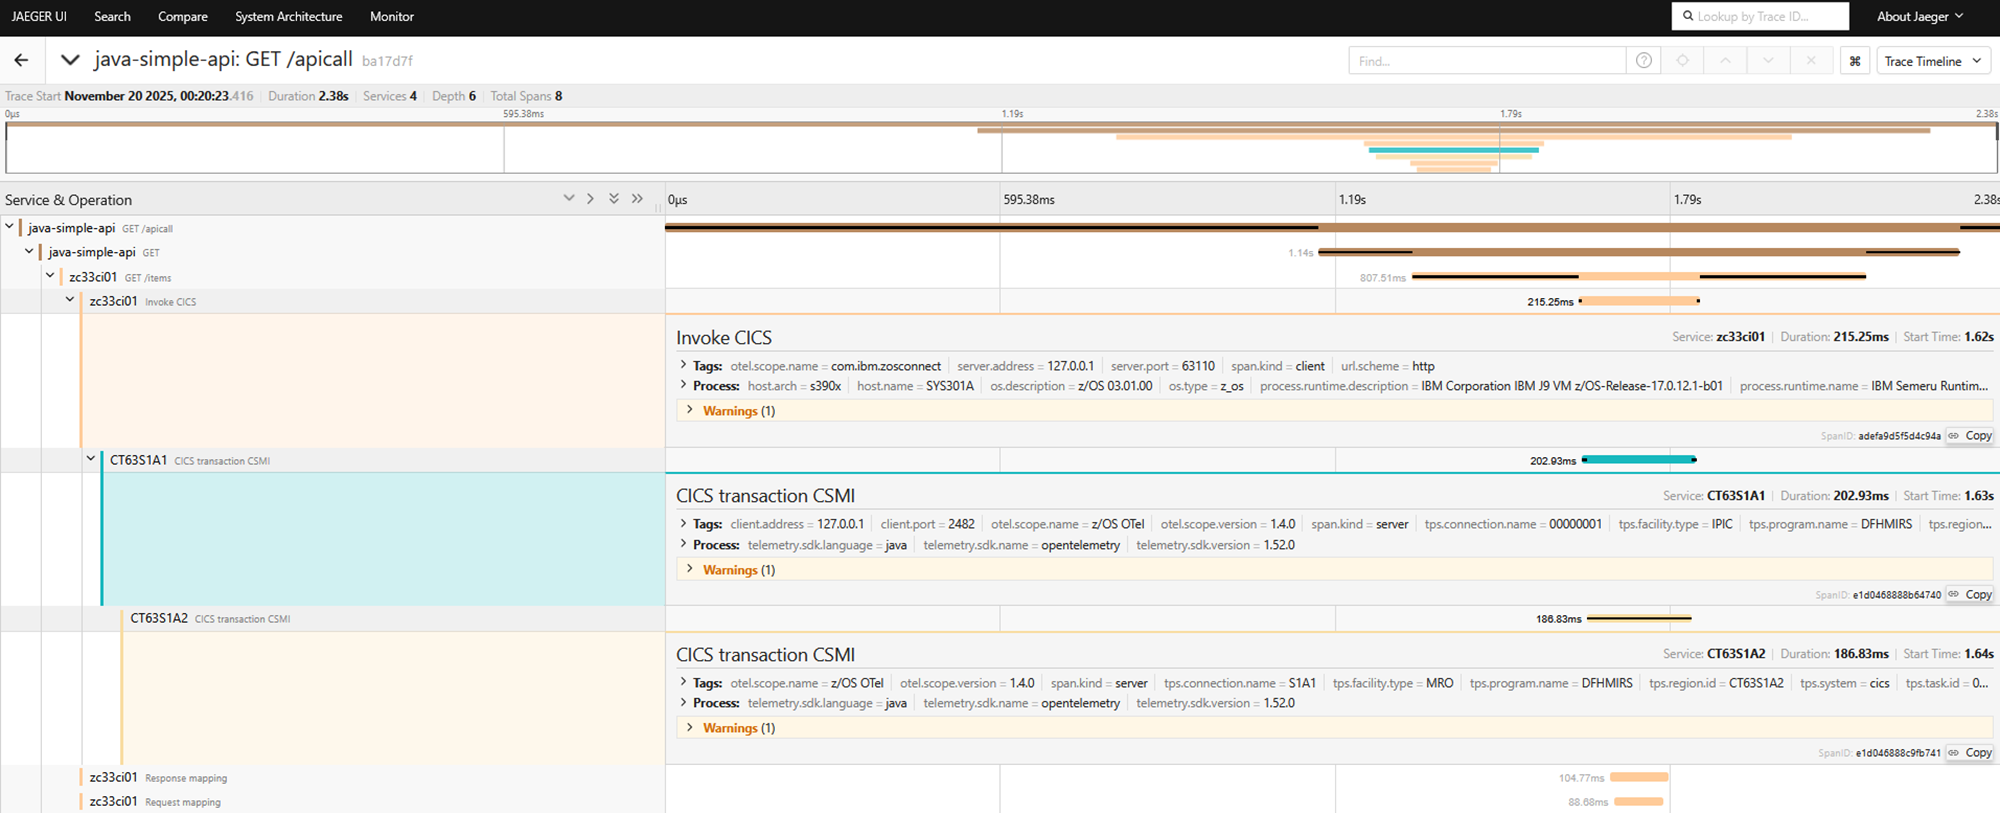The width and height of the screenshot is (2000, 813).
Task: Click the Response mapping span bar, 104.77ms
Action: (x=1639, y=777)
